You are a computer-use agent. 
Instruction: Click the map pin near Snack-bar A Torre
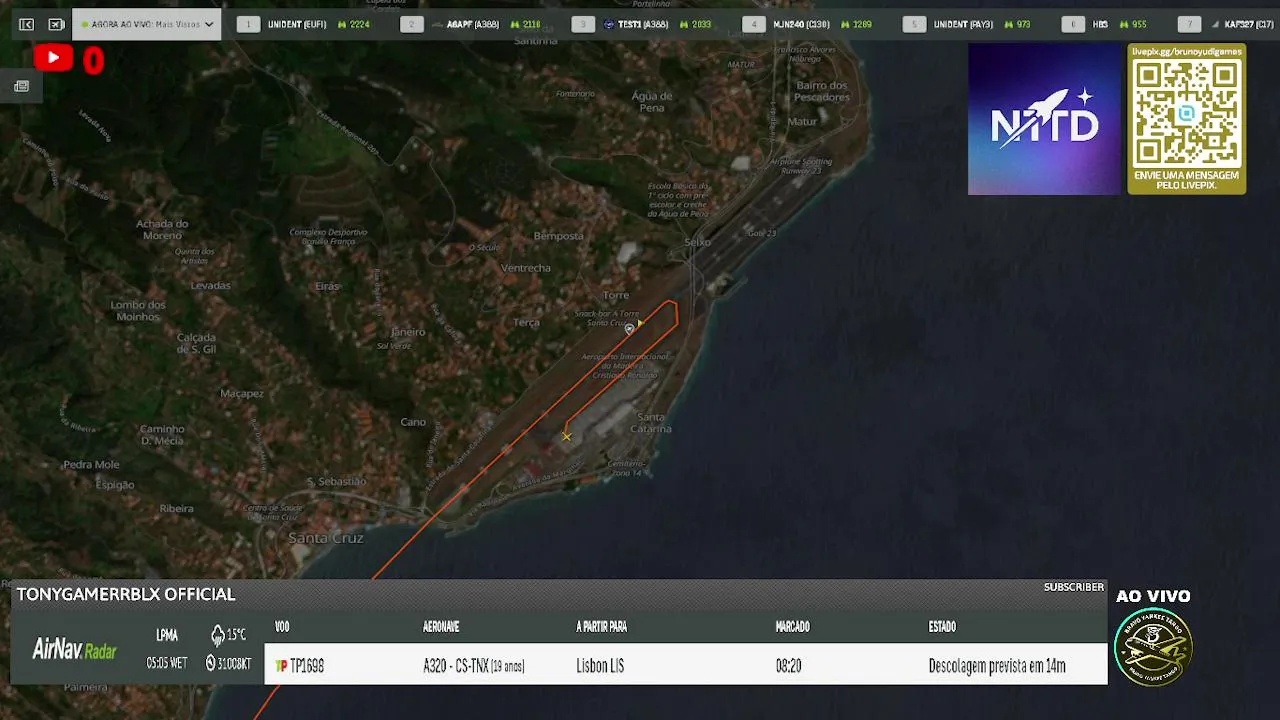click(629, 328)
